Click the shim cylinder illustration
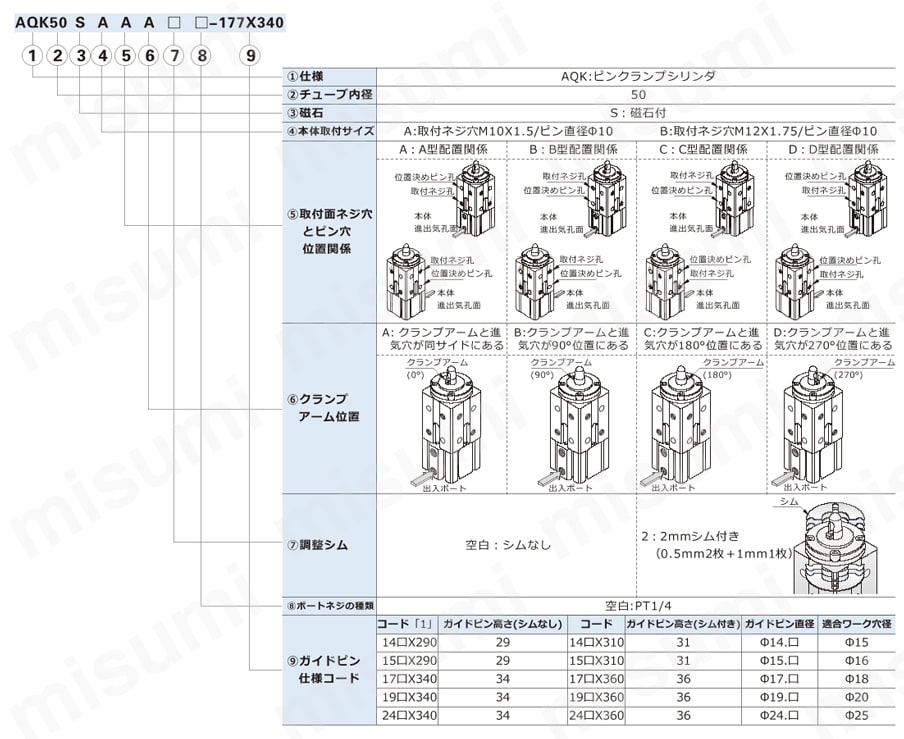This screenshot has width=904, height=739. [x=835, y=549]
